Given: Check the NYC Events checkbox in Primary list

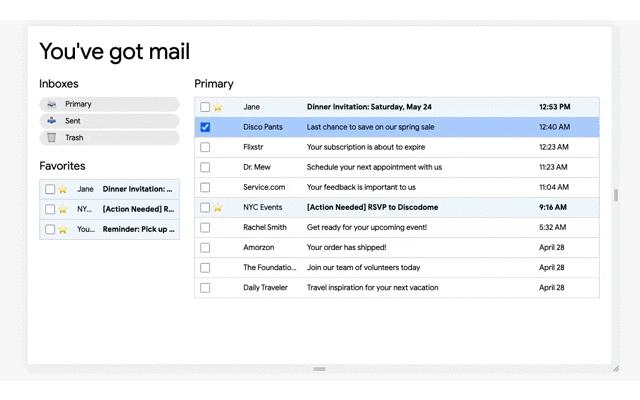Looking at the screenshot, I should pyautogui.click(x=205, y=207).
